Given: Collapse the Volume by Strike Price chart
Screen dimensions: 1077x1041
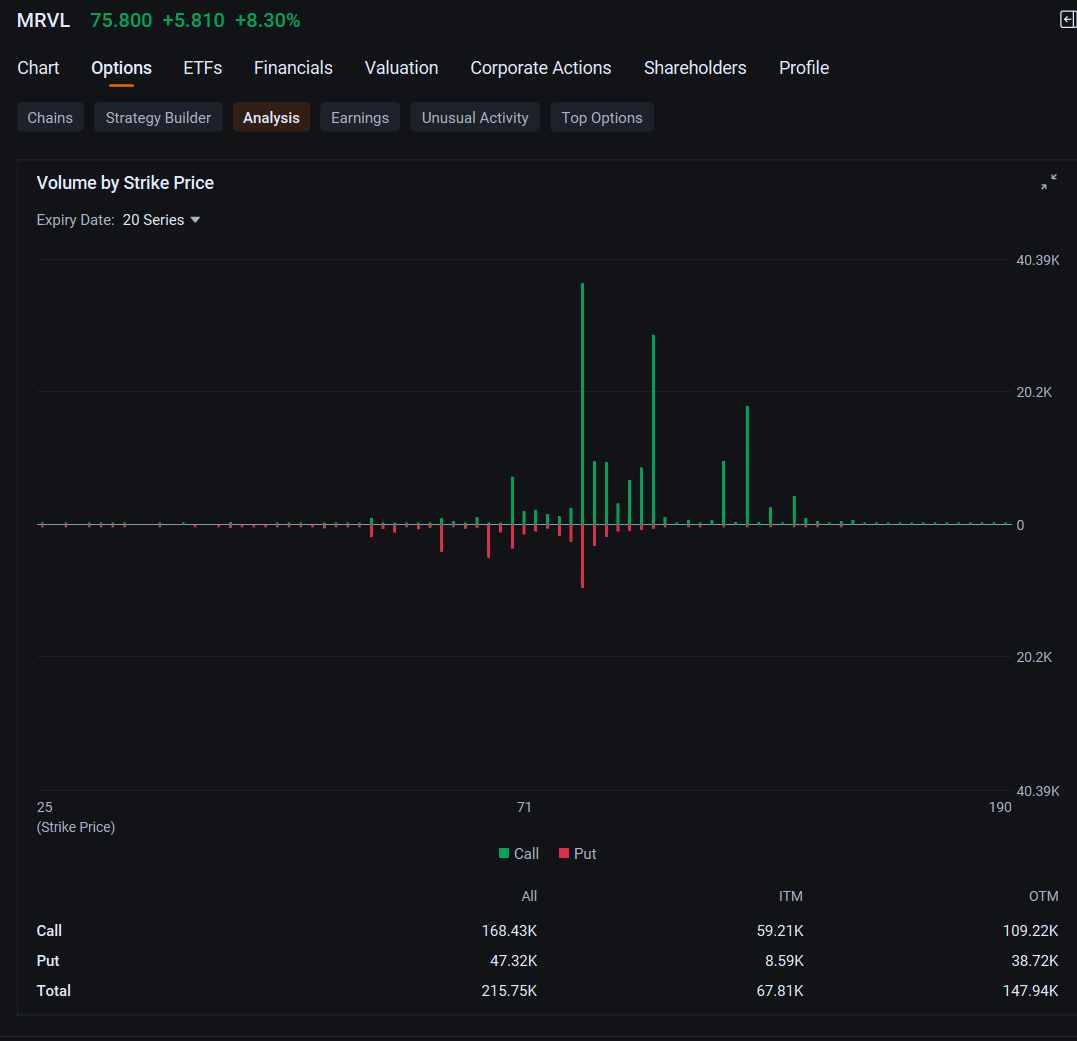Looking at the screenshot, I should point(1048,182).
